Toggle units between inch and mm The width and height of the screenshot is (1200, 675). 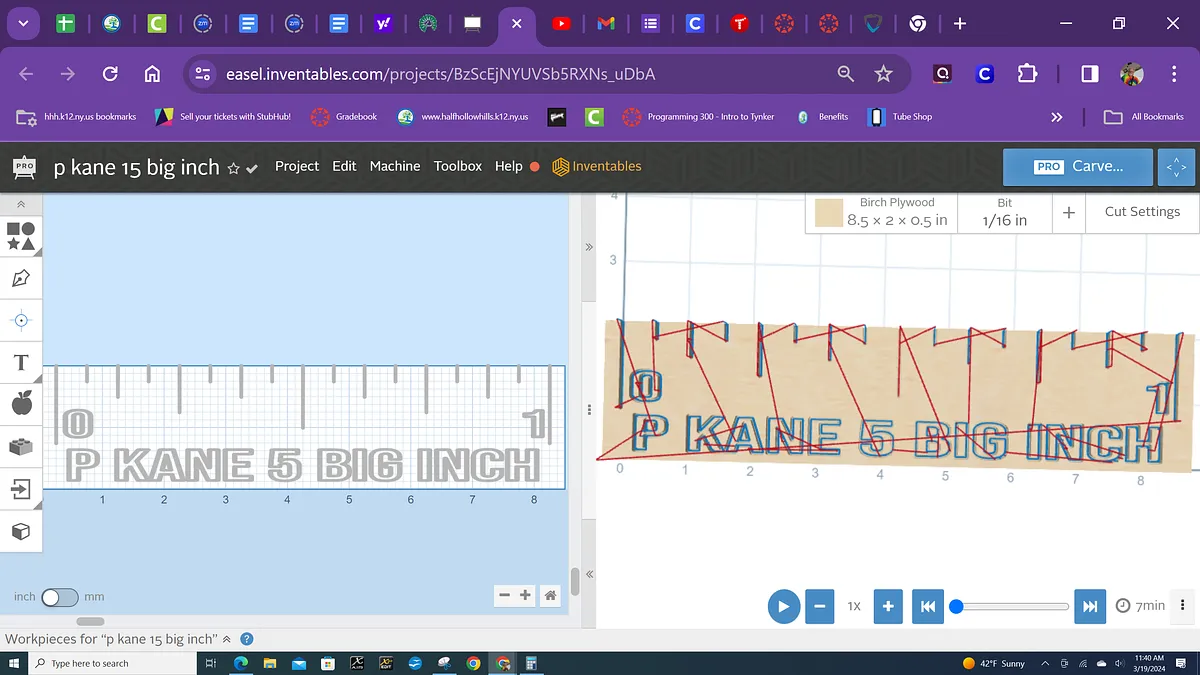coord(59,597)
